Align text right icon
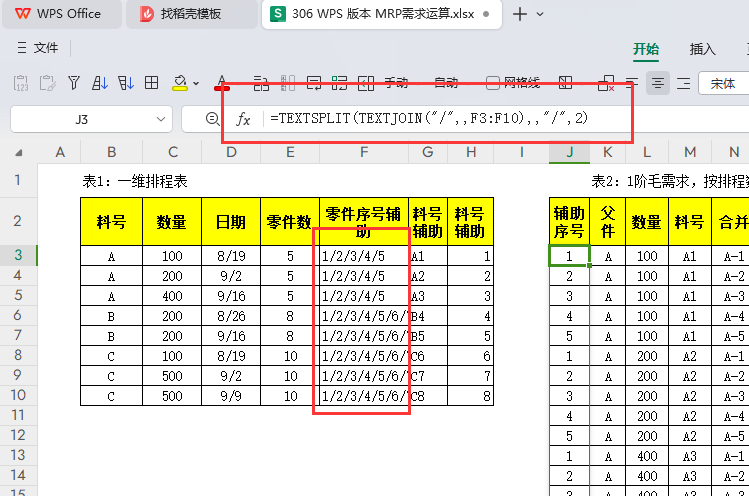Screen dimensions: 749x496 coord(684,83)
